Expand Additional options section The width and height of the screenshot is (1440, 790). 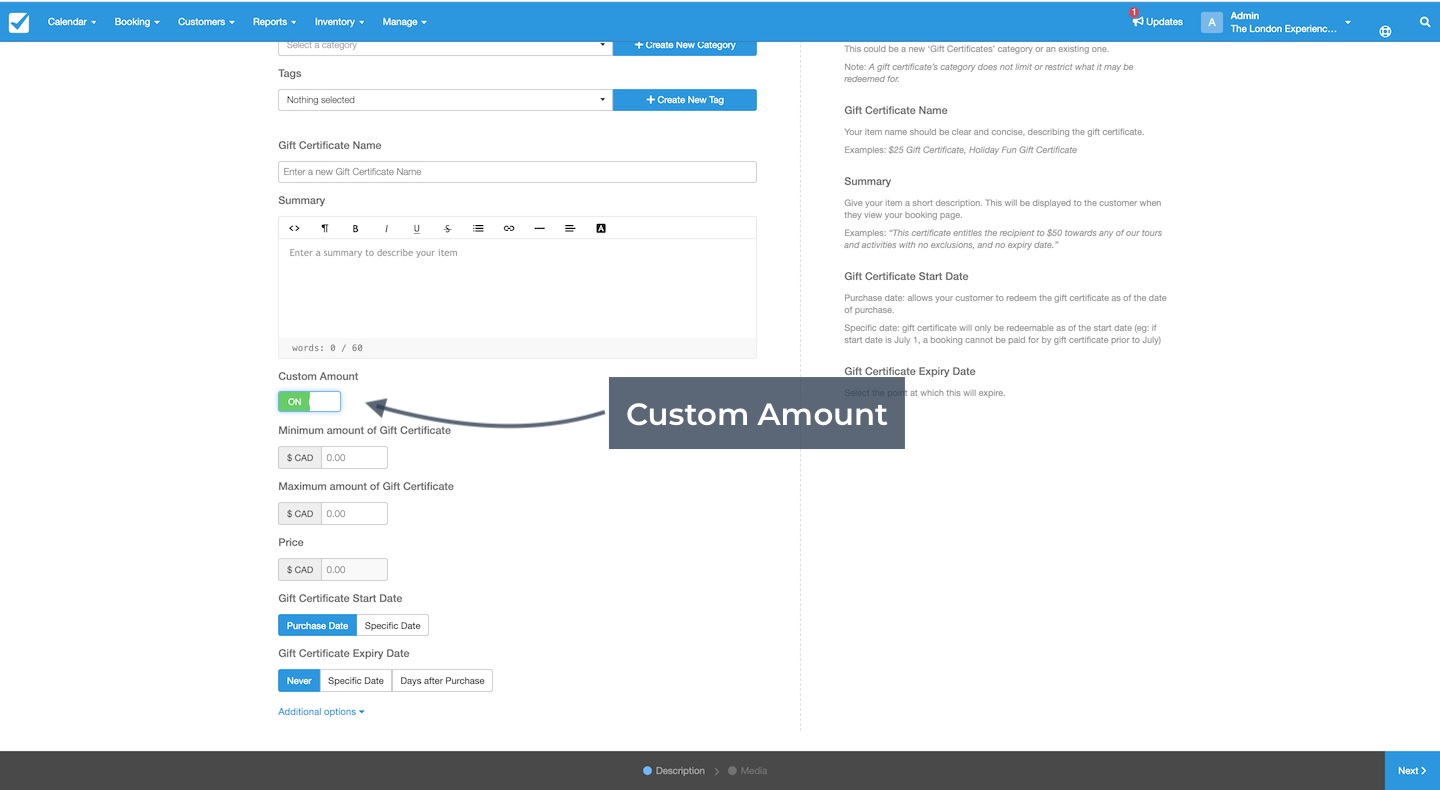coord(321,712)
